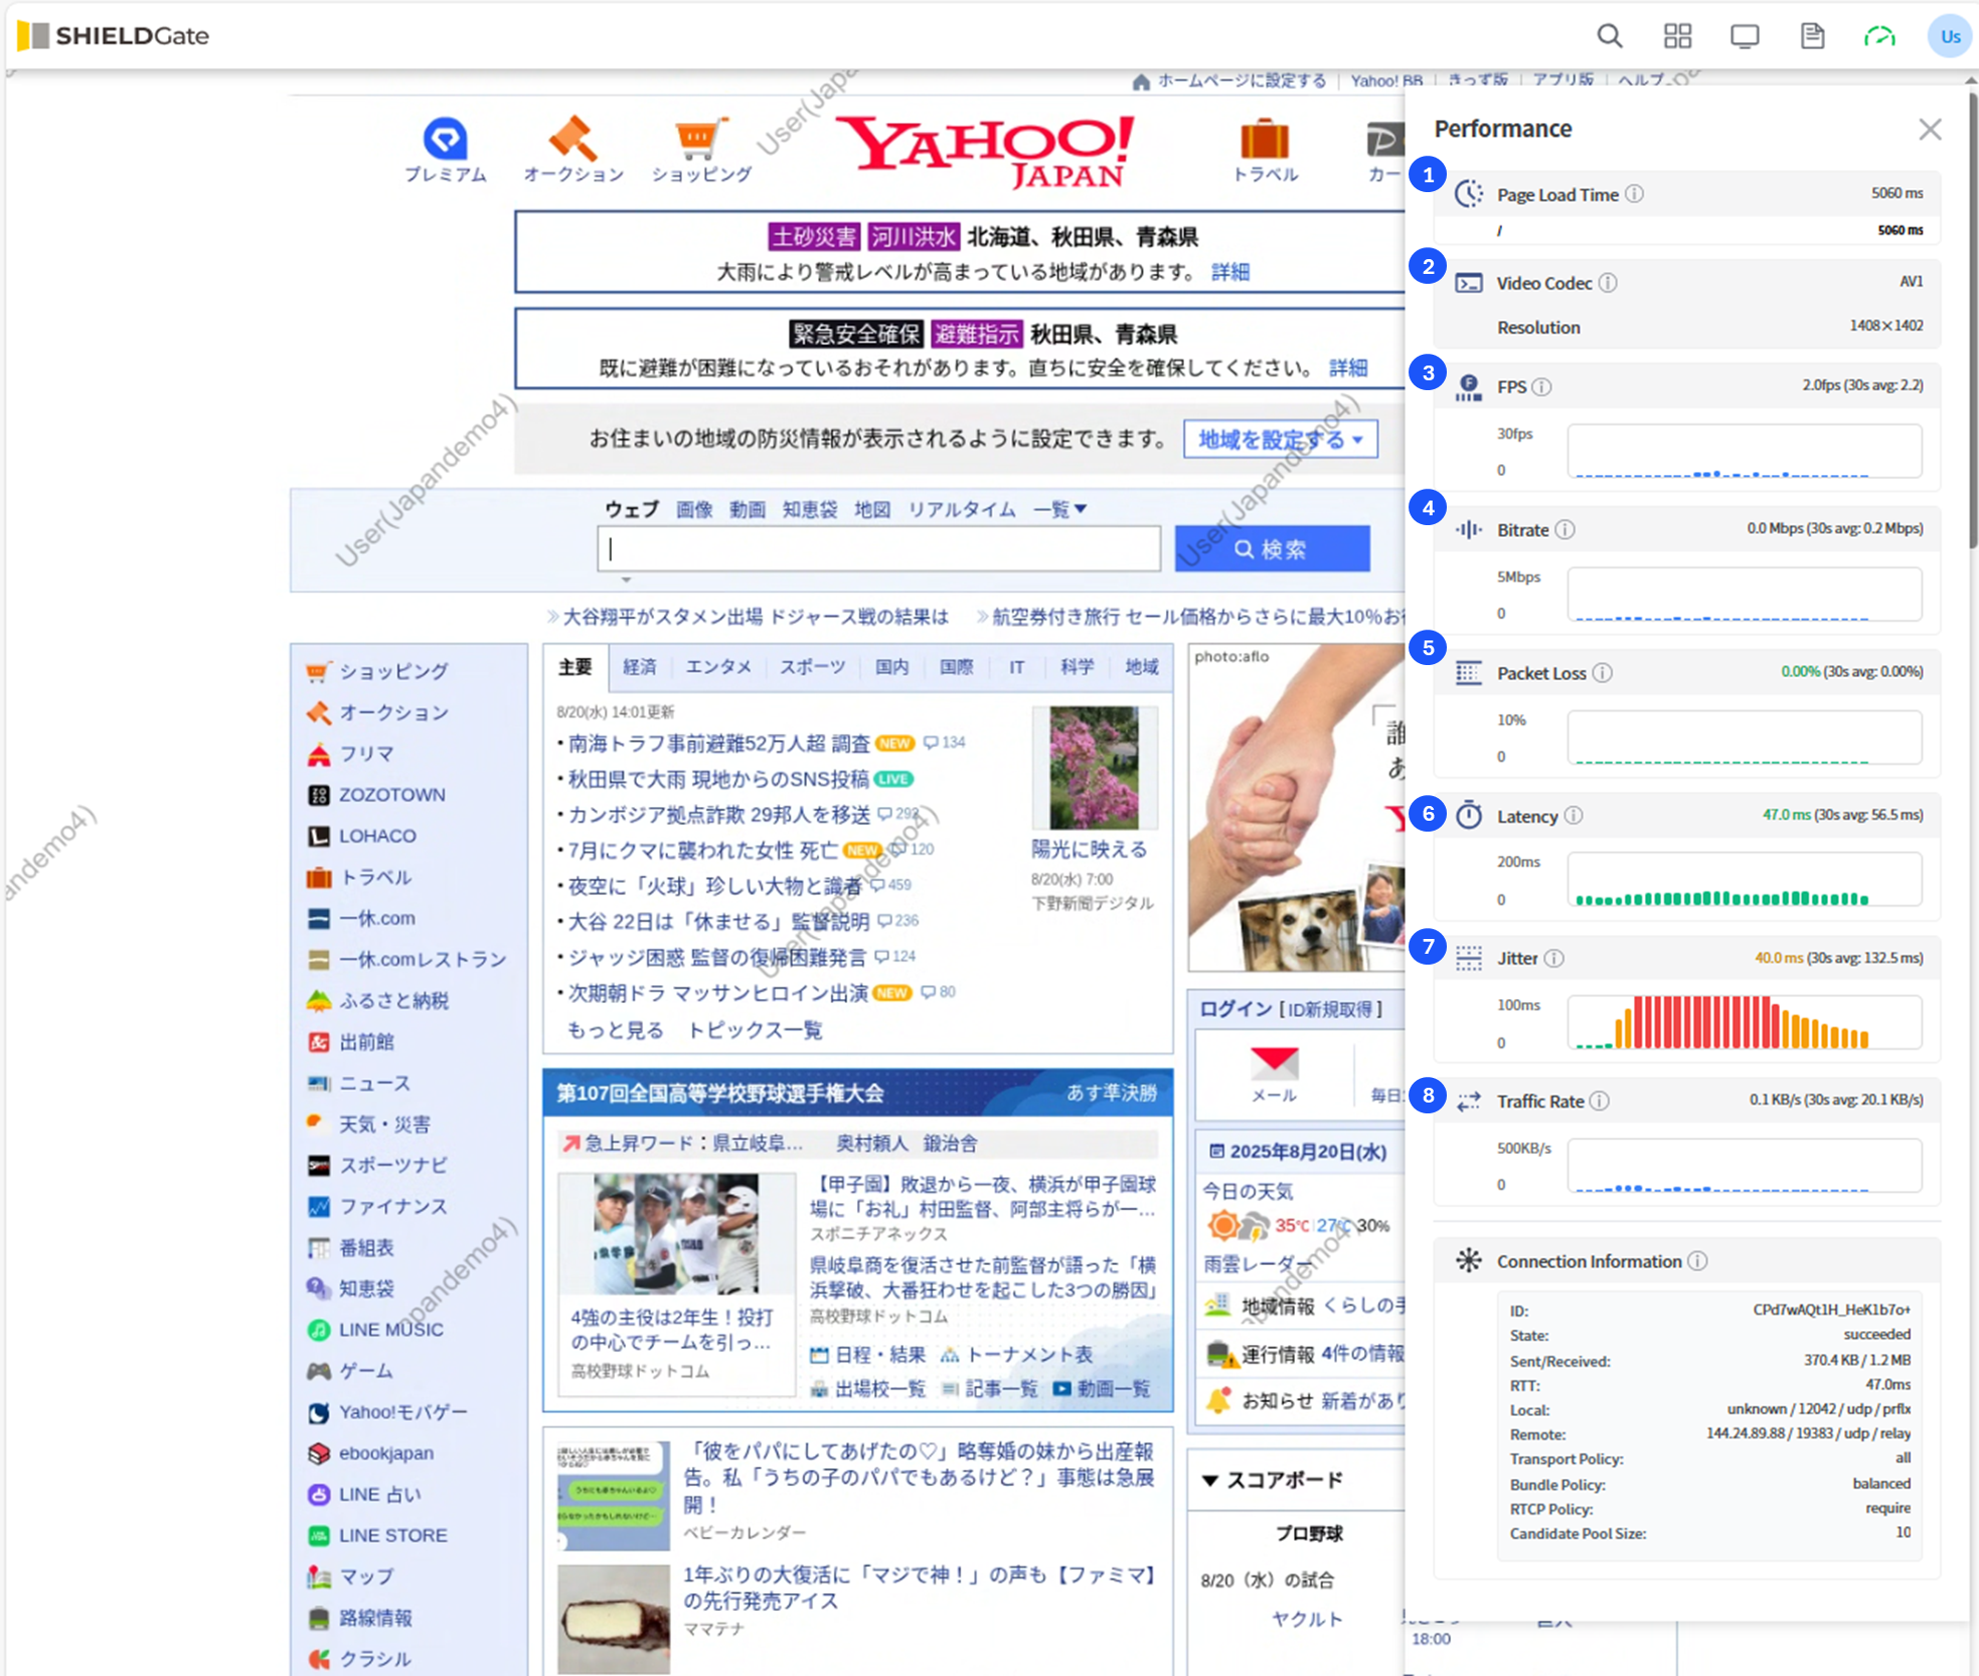Click the Performance panel vertical scrollbar
Viewport: 1979px width, 1676px height.
point(1972,320)
